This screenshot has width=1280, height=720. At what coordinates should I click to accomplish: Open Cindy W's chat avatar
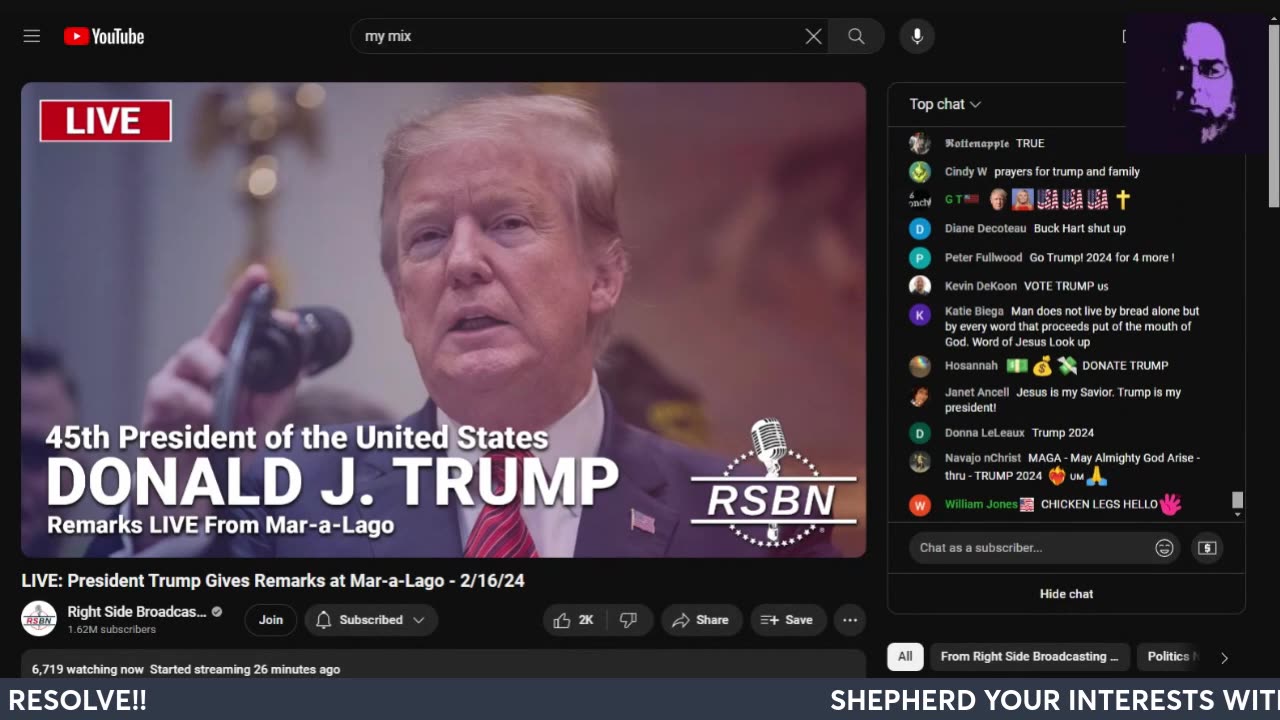point(920,172)
